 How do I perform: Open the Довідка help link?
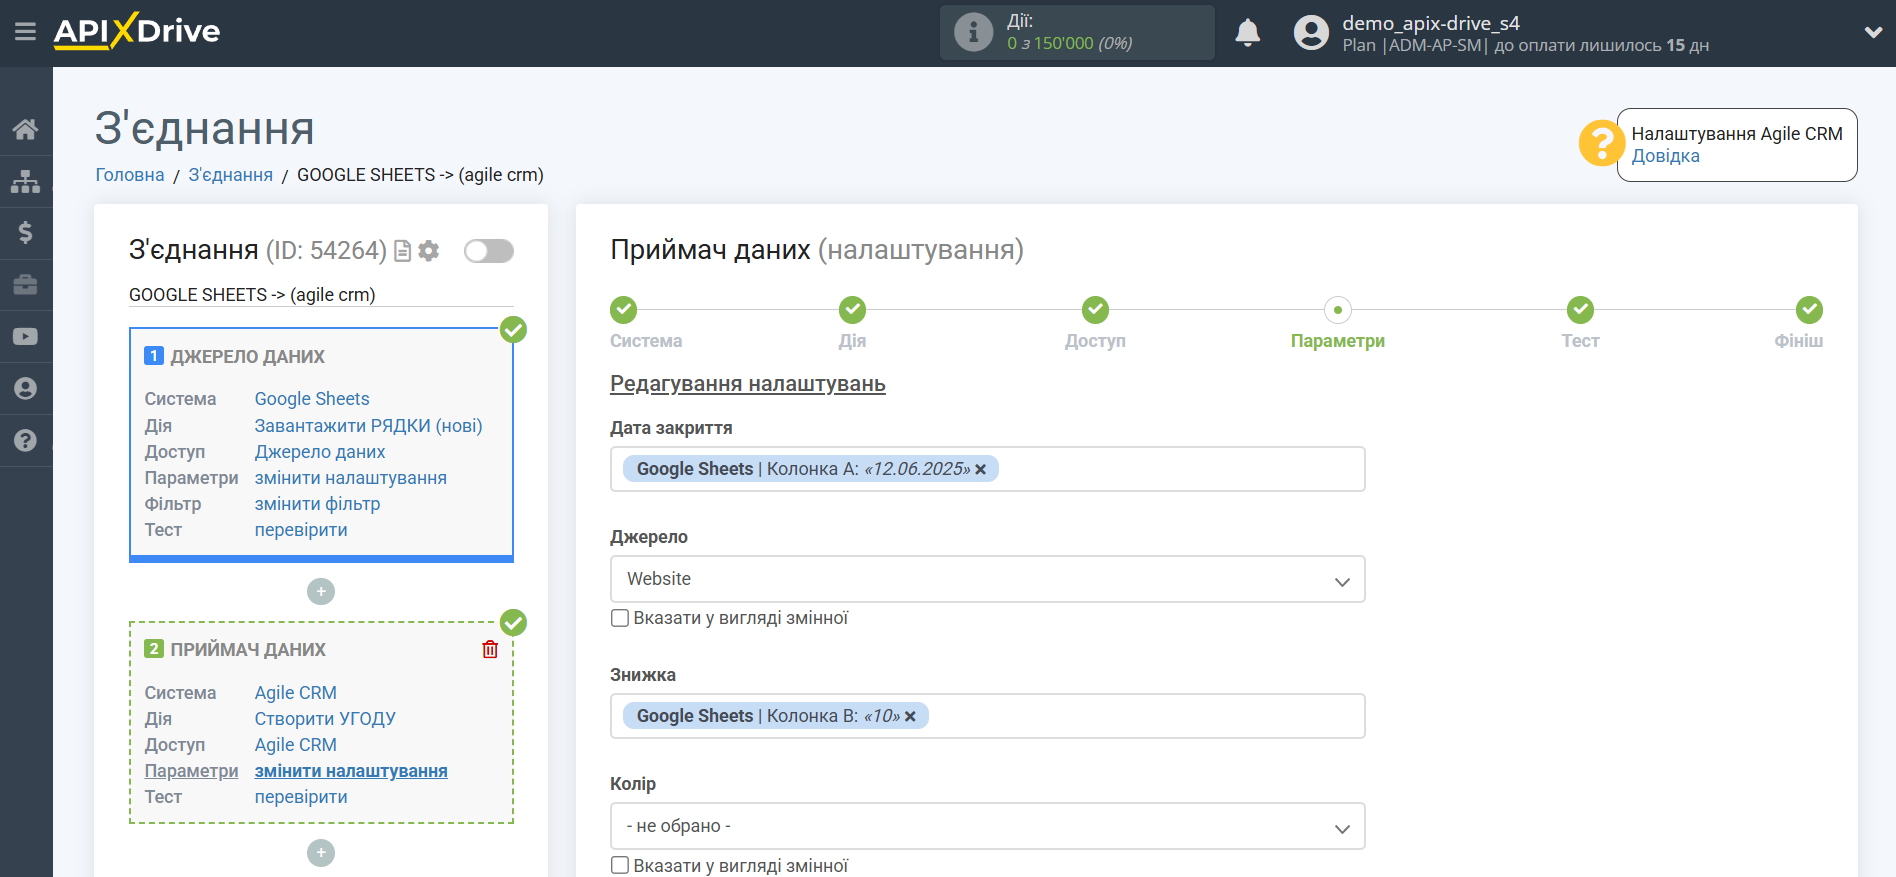coord(1666,156)
